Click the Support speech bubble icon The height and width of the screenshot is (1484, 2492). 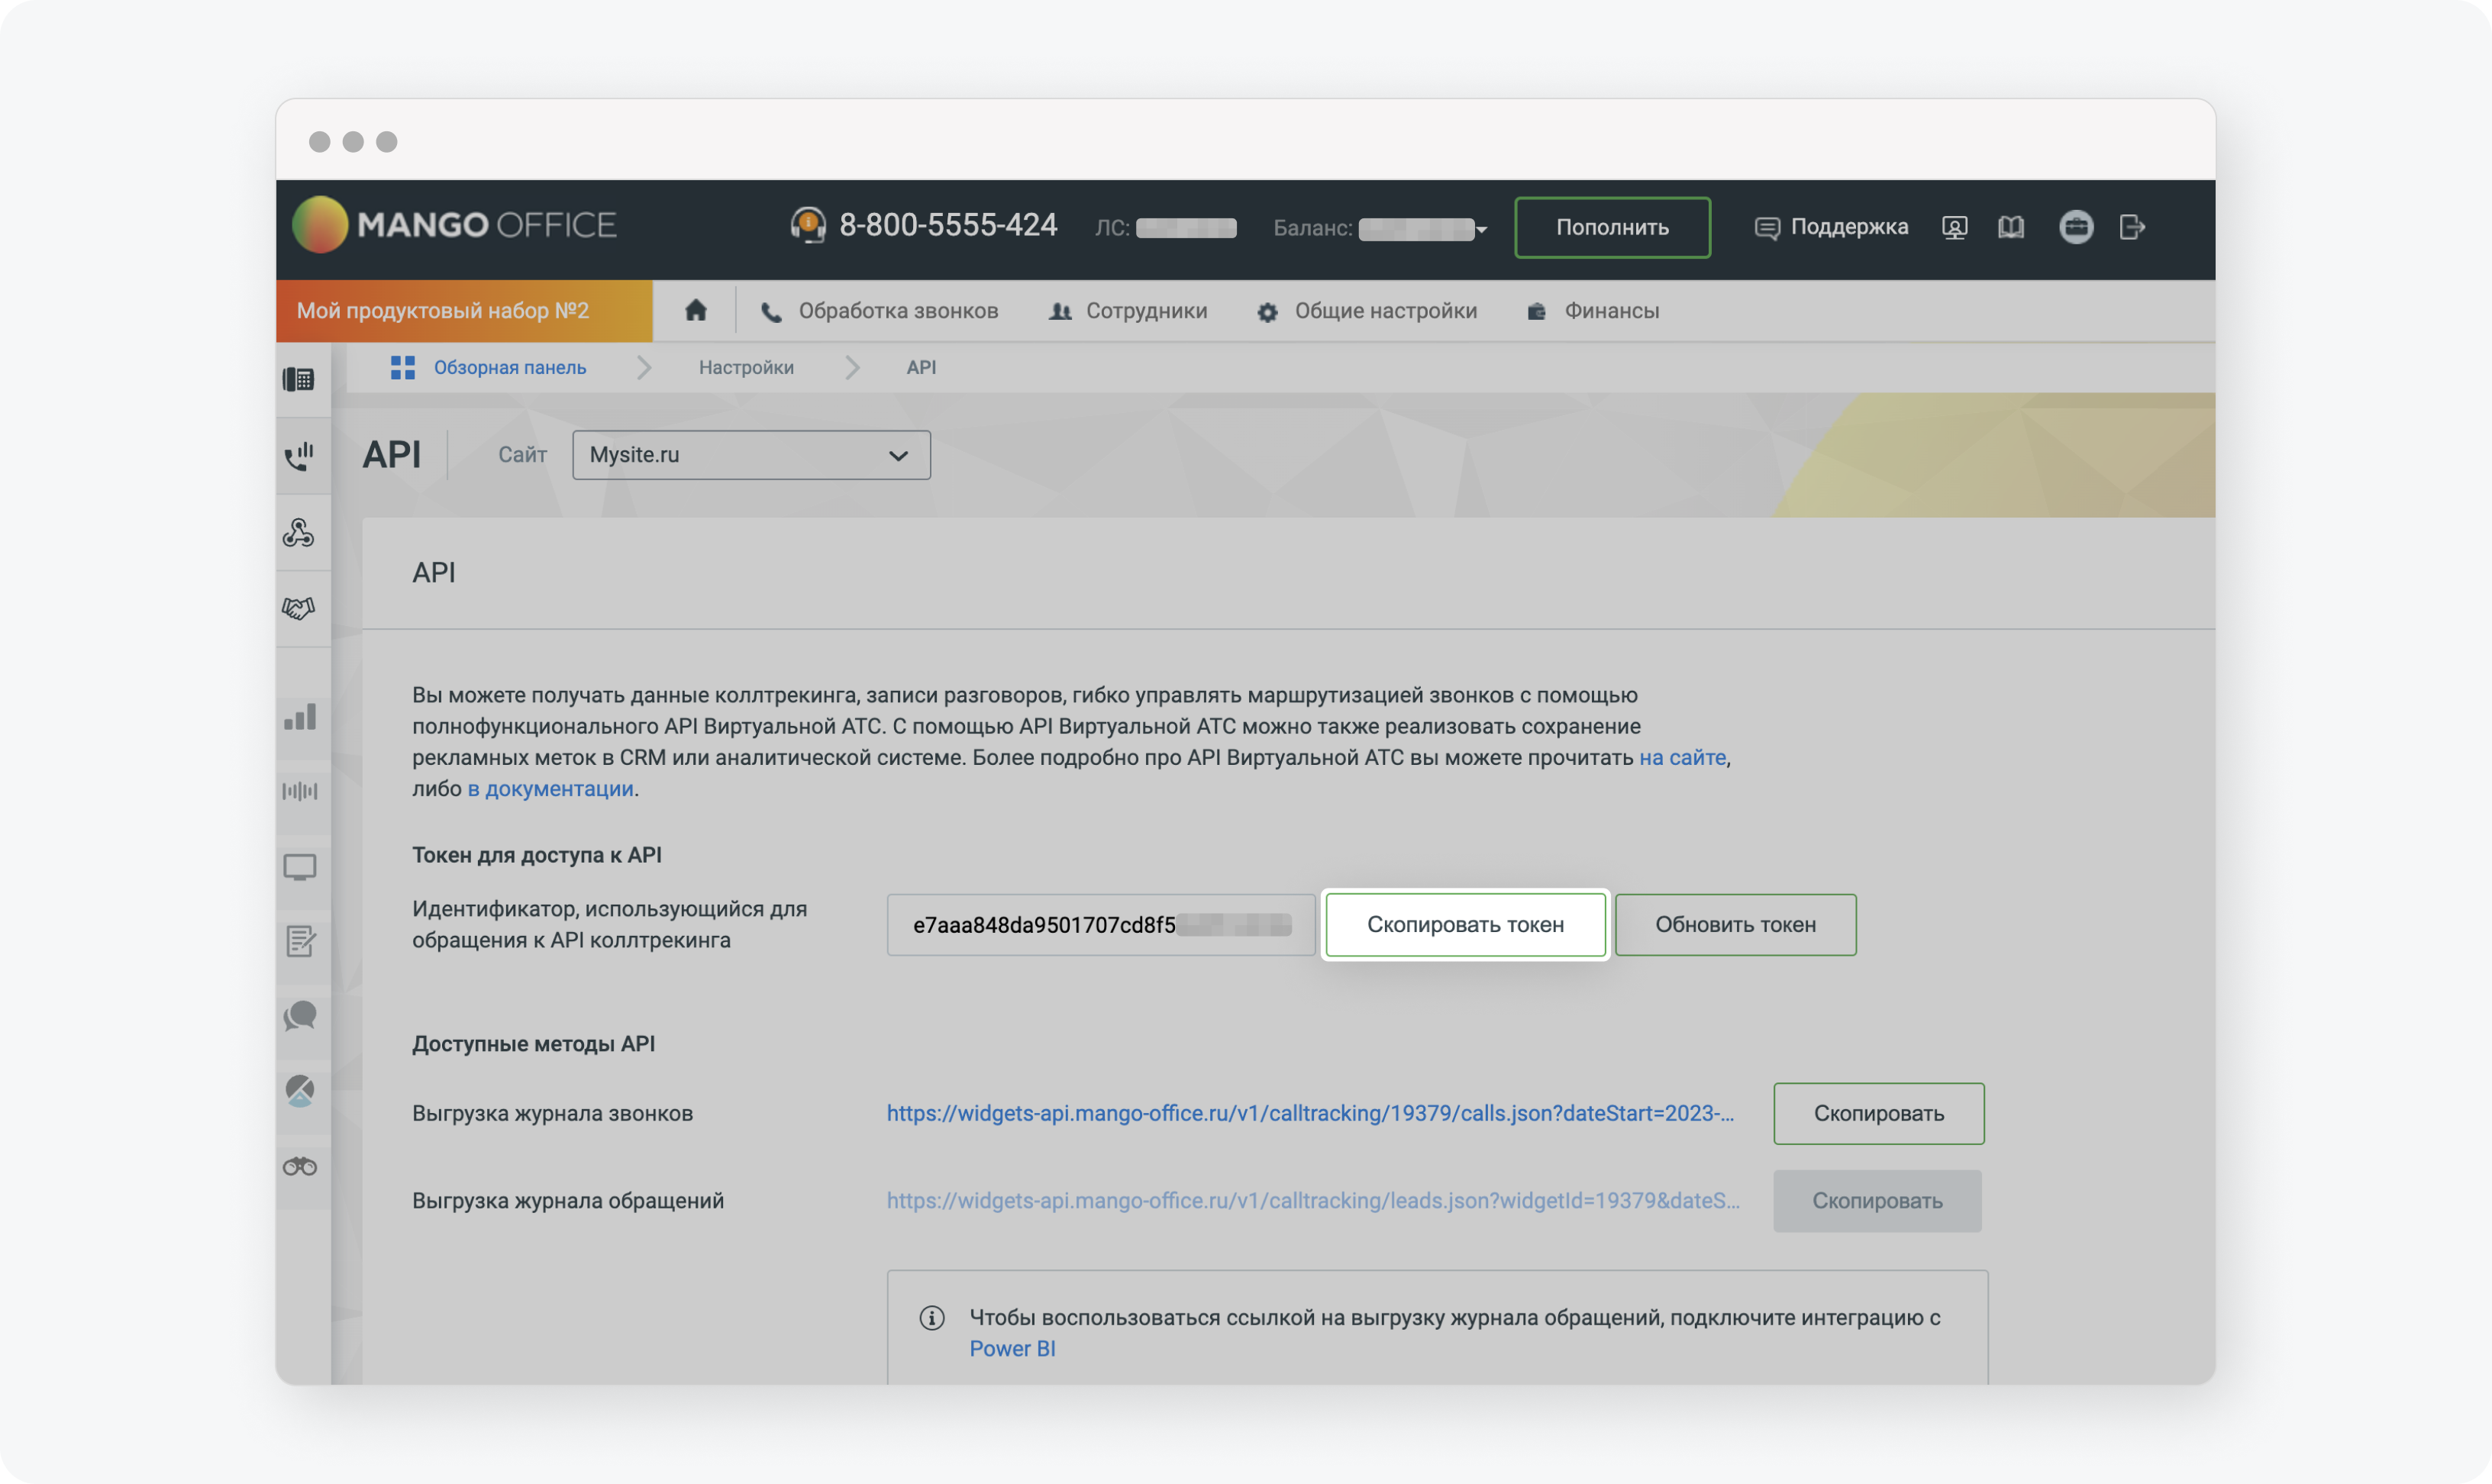tap(1767, 228)
